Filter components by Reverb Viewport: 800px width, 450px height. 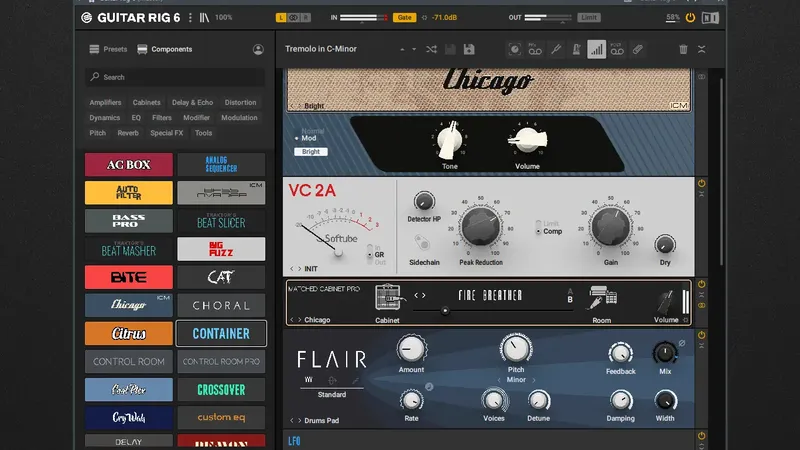[x=128, y=133]
